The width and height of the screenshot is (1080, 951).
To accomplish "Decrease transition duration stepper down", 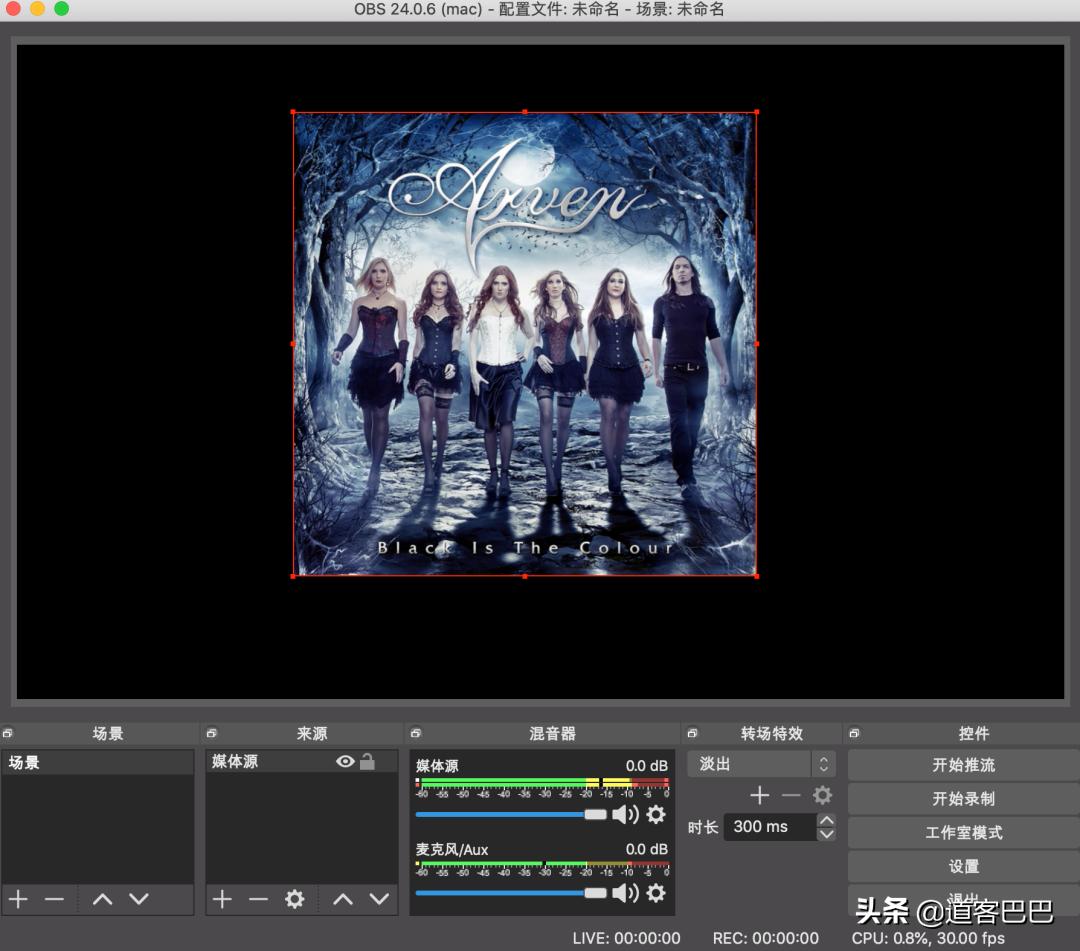I will 827,834.
